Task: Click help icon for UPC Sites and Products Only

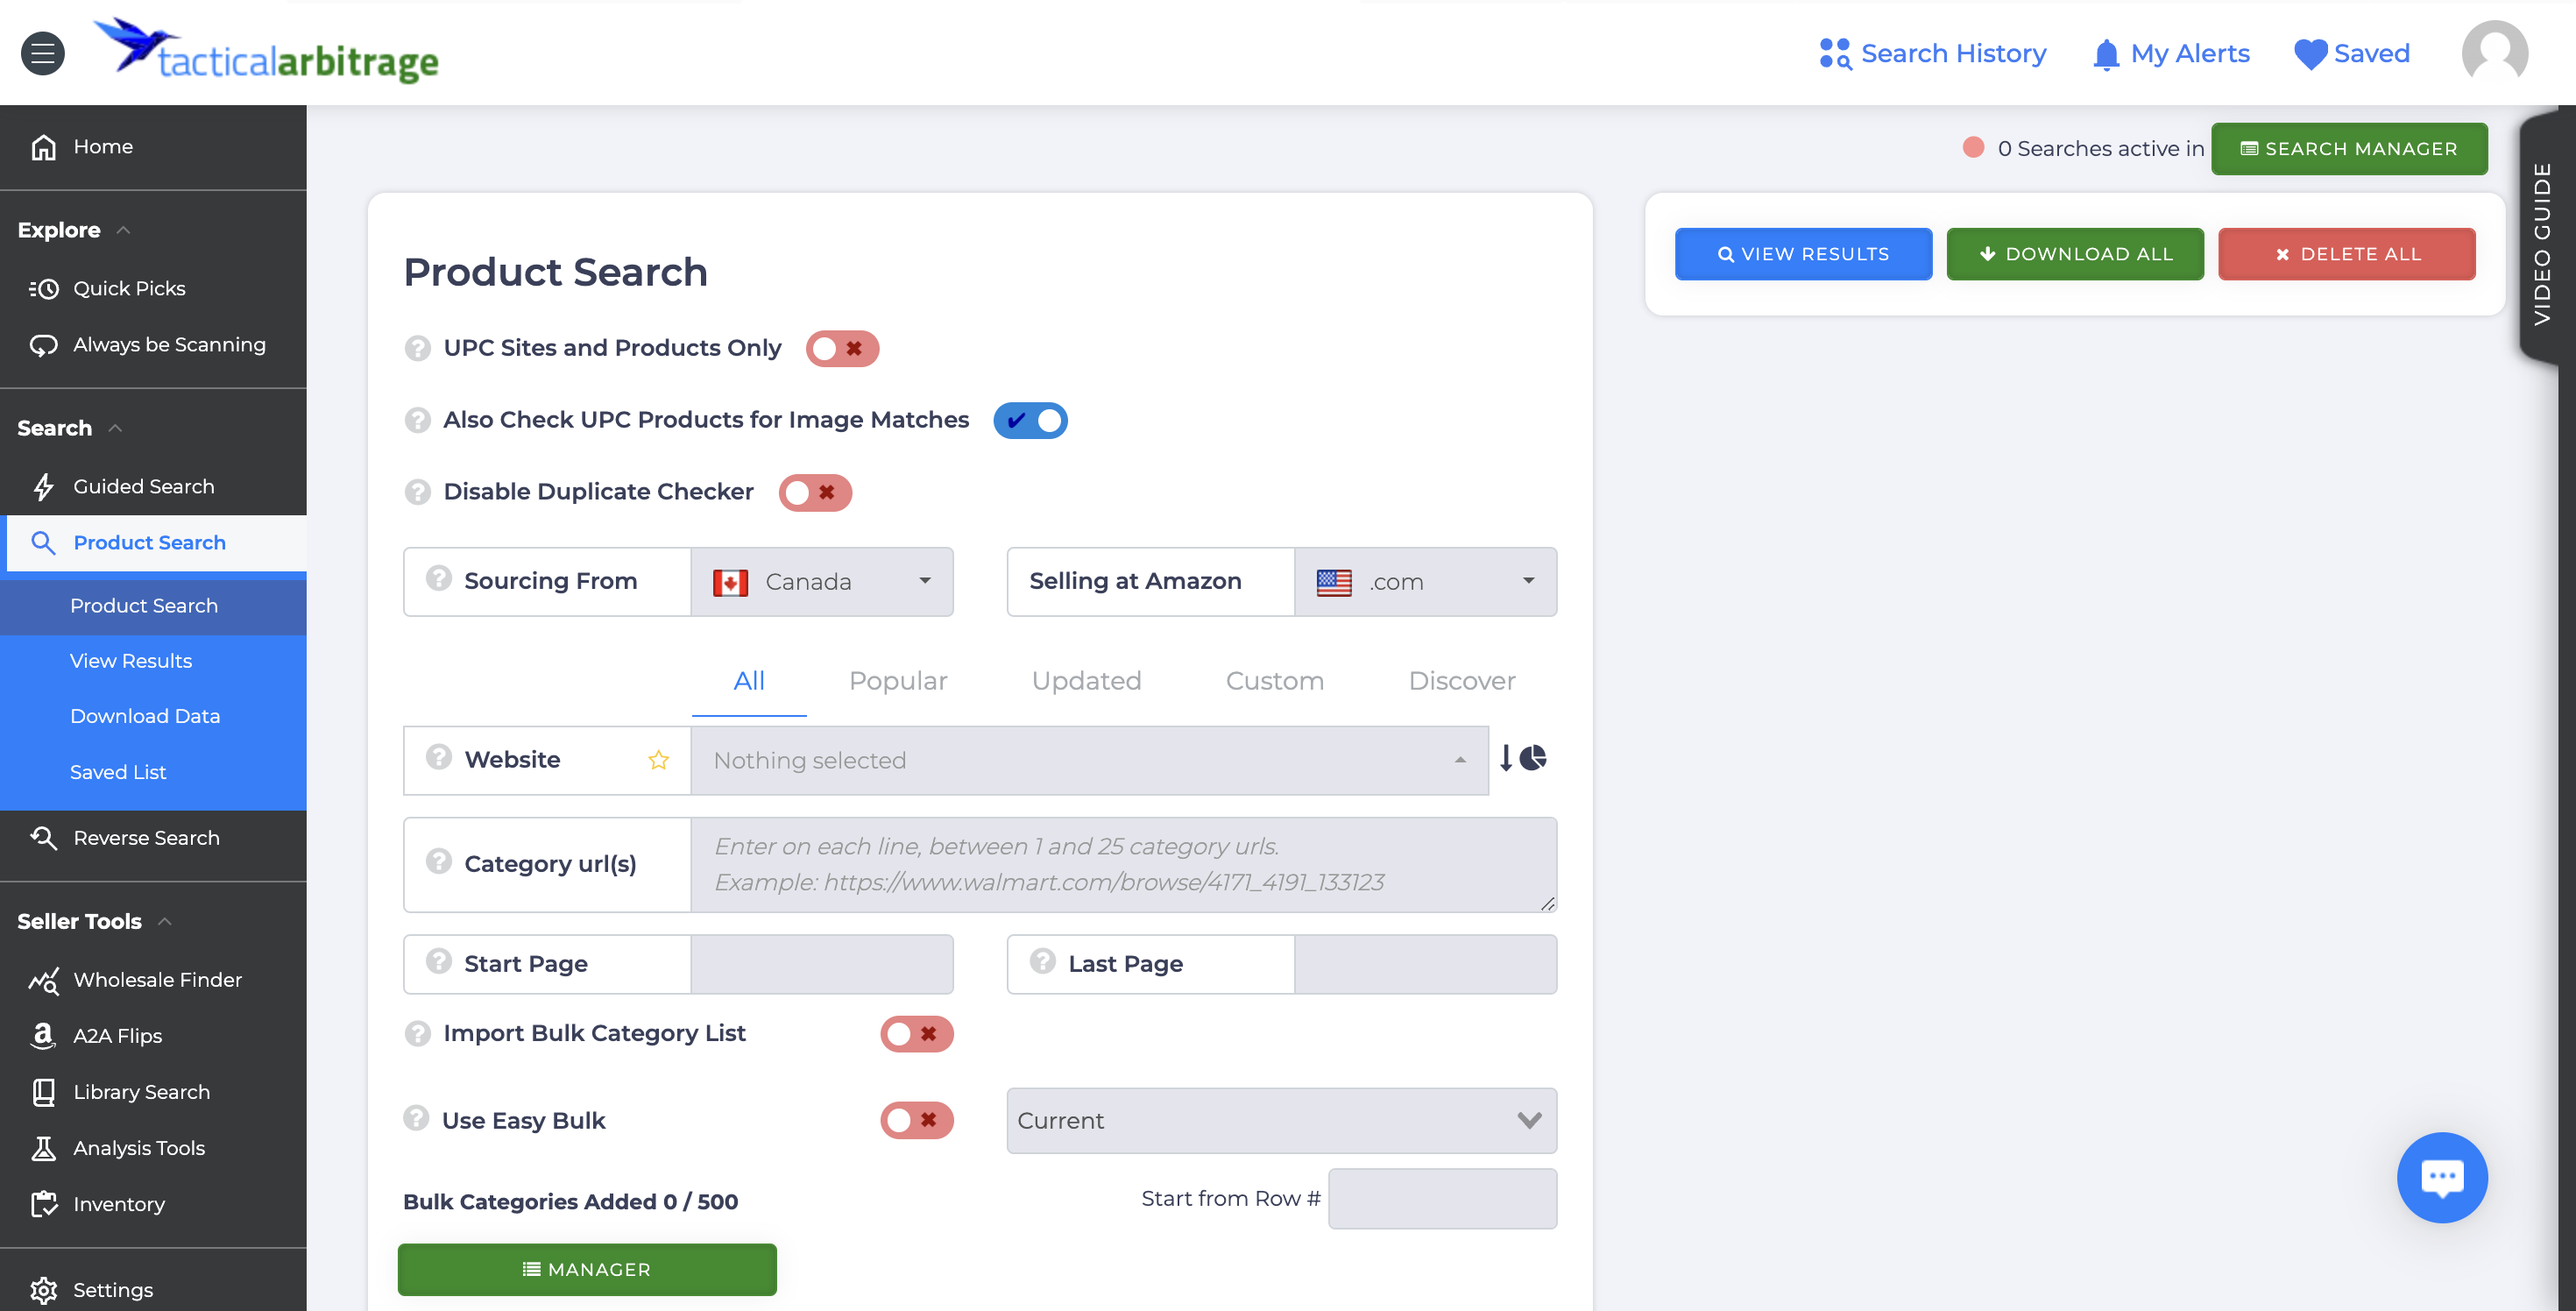Action: 417,348
